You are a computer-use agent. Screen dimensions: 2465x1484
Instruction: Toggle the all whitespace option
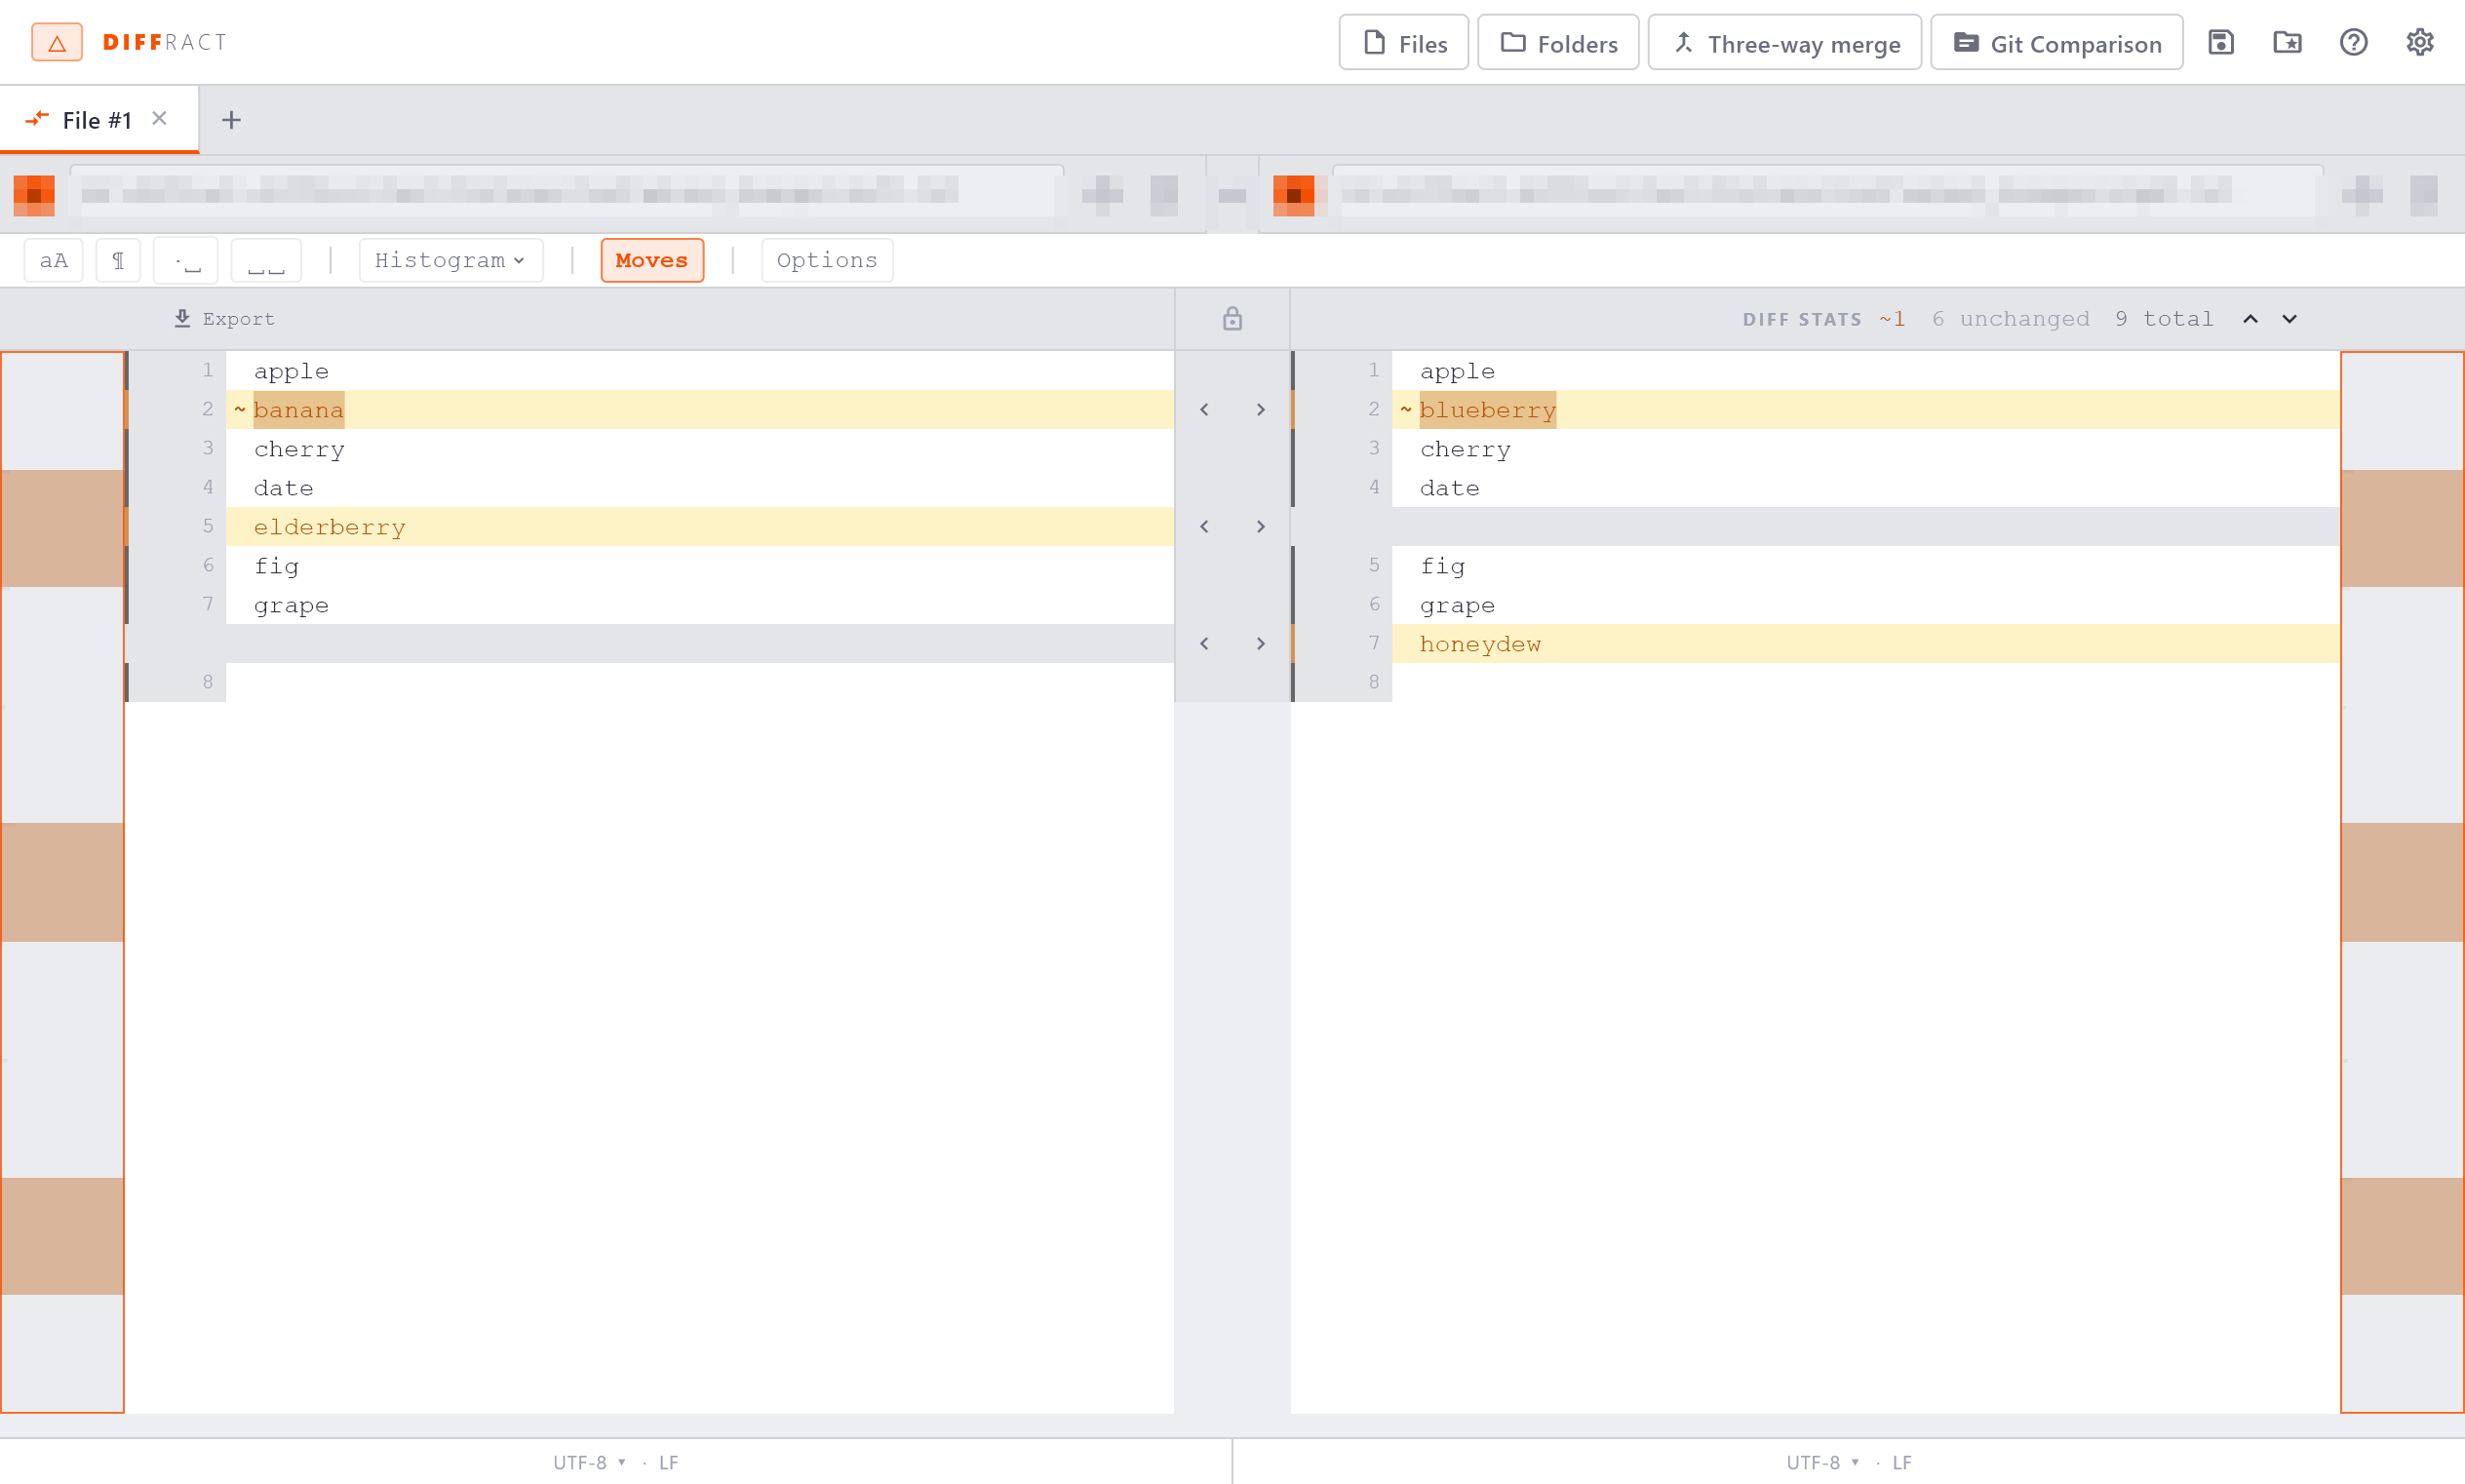tap(266, 260)
